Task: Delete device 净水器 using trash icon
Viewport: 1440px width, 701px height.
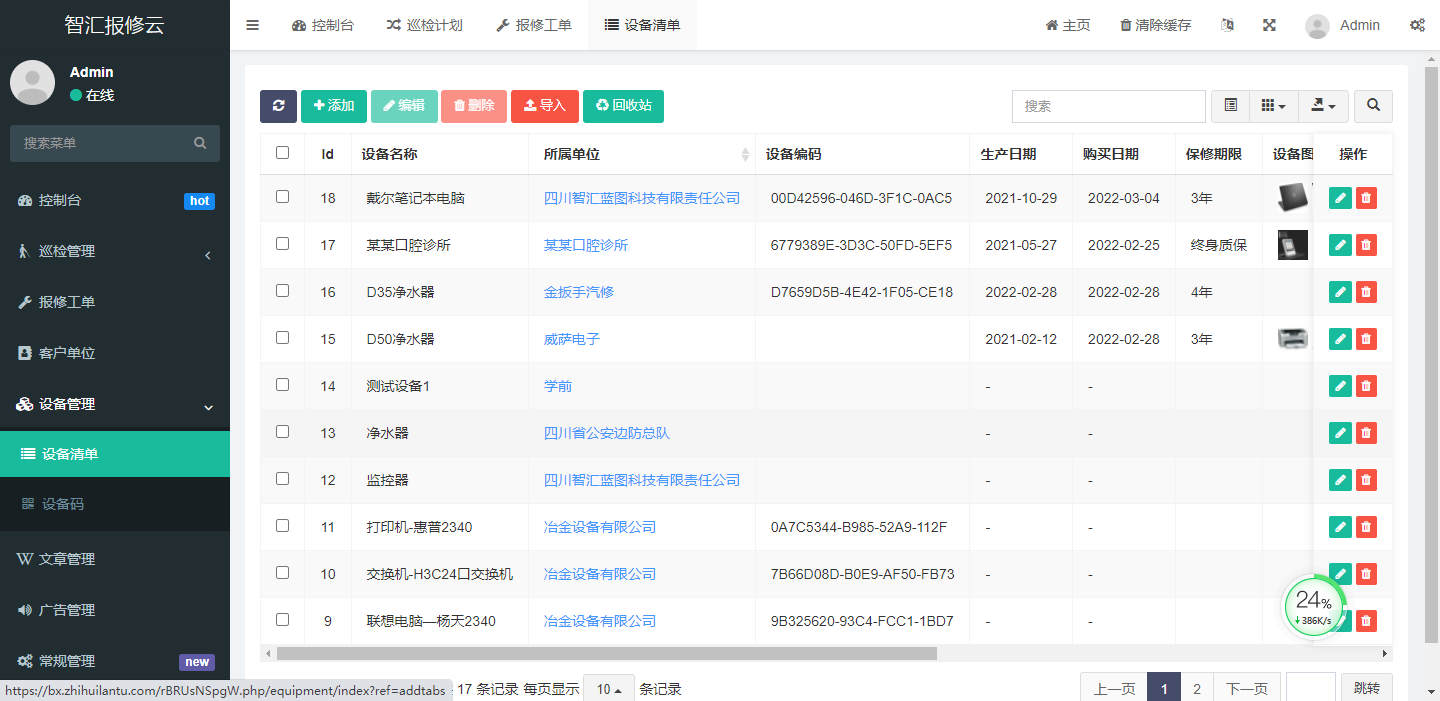Action: (x=1366, y=433)
